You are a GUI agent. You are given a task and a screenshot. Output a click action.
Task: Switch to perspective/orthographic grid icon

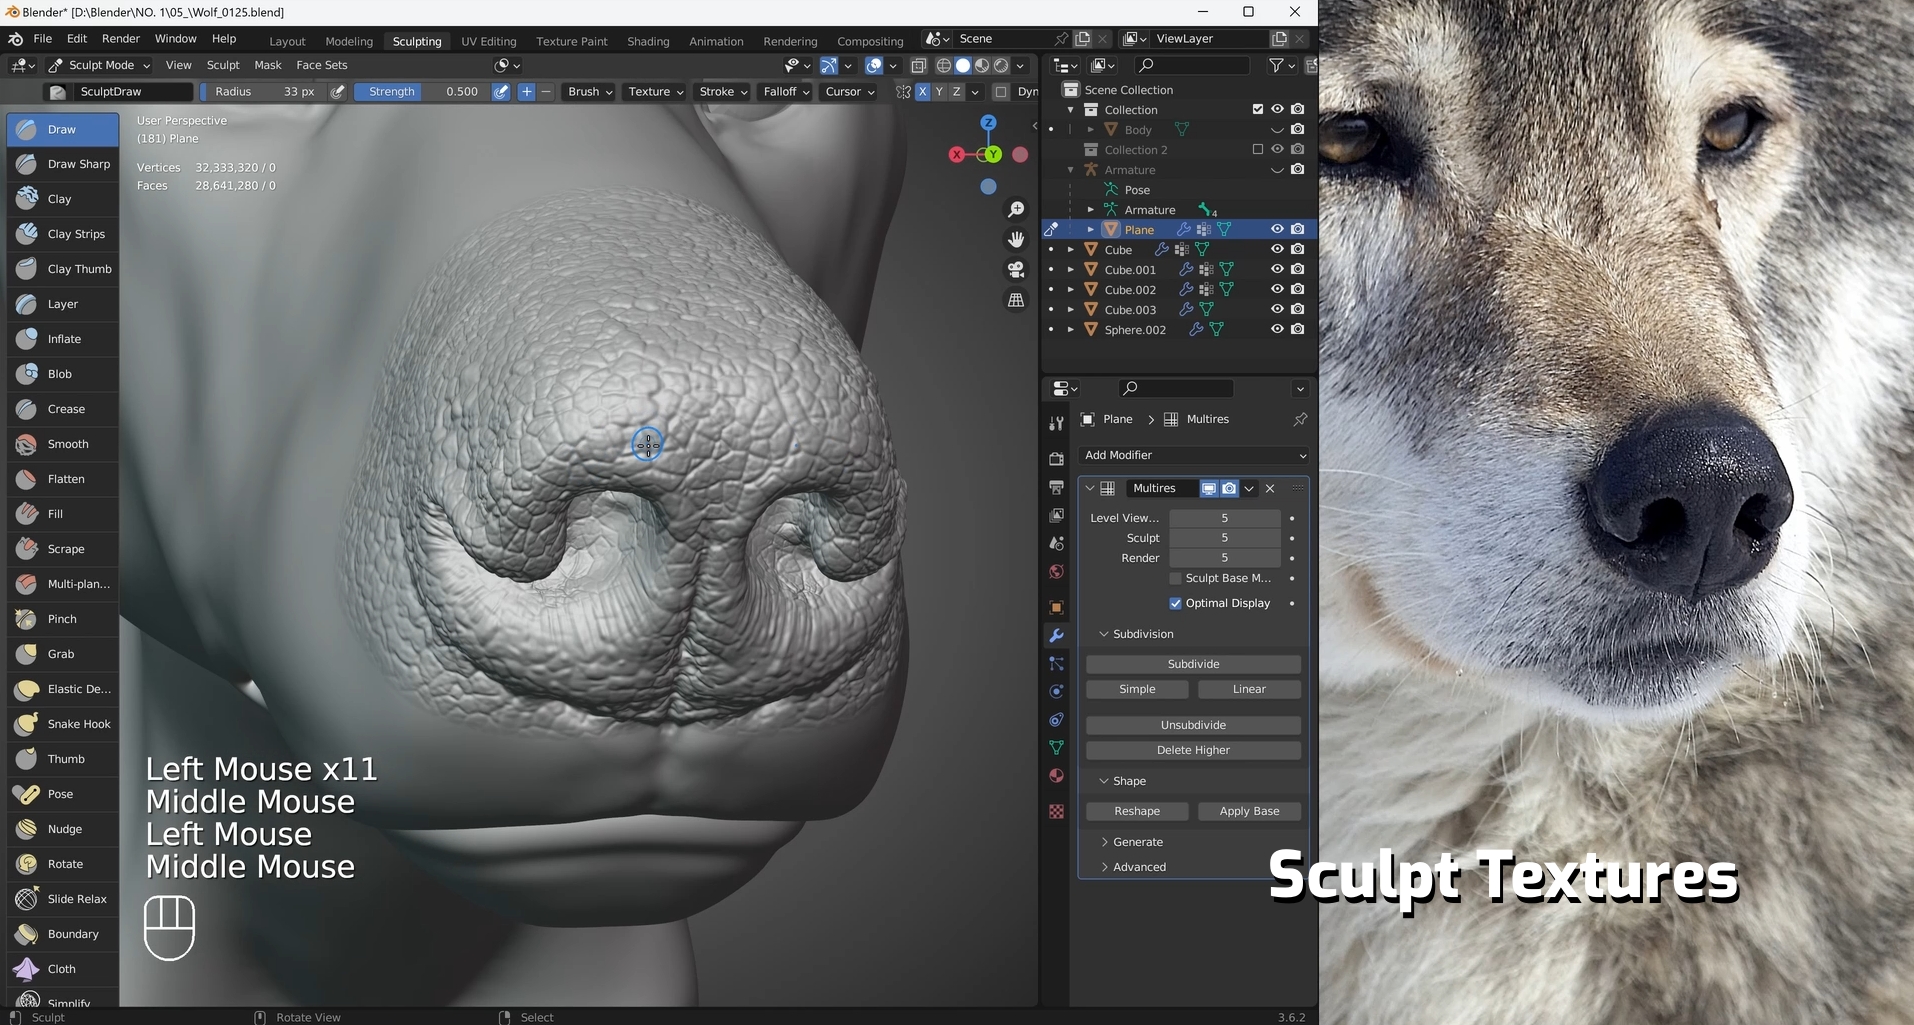(1016, 300)
